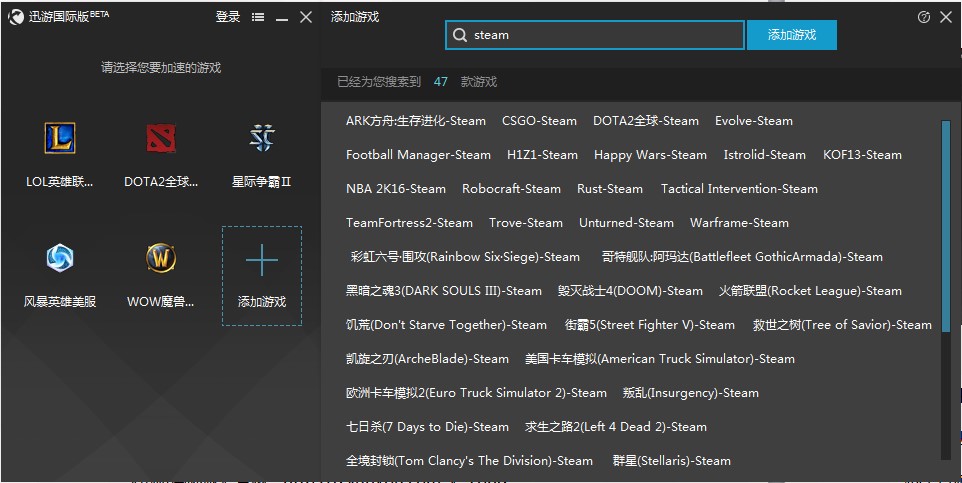The height and width of the screenshot is (483, 962).
Task: Click 全境封锁(Tom Clancy's The Division)-Steam
Action: pos(469,461)
